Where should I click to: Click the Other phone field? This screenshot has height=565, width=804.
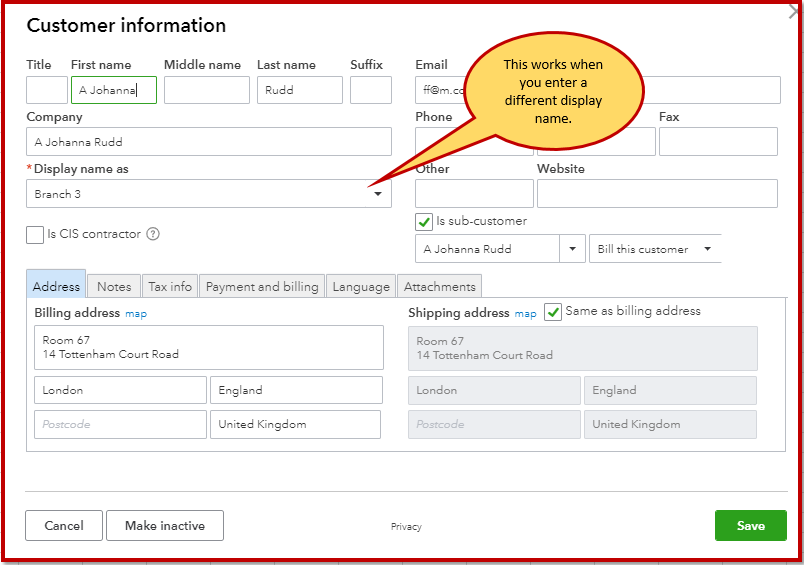click(x=474, y=194)
